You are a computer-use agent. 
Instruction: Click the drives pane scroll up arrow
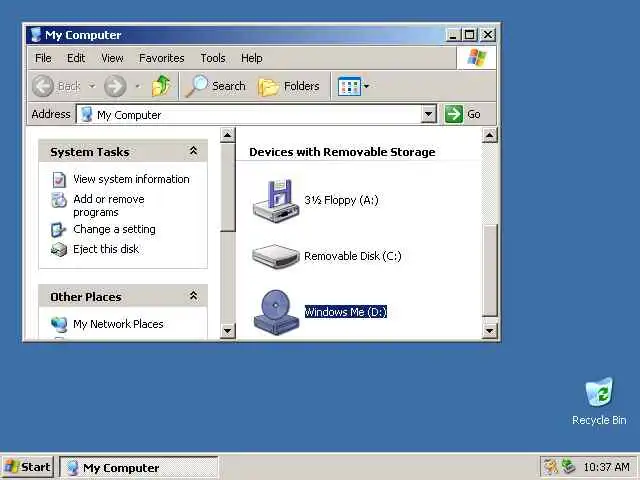coord(489,135)
